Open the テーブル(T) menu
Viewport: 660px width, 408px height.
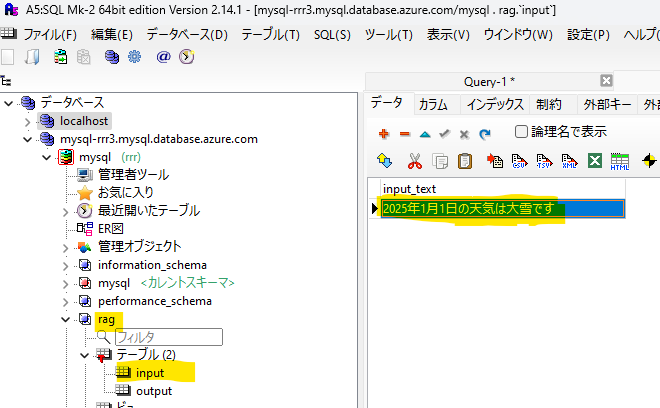click(x=271, y=35)
